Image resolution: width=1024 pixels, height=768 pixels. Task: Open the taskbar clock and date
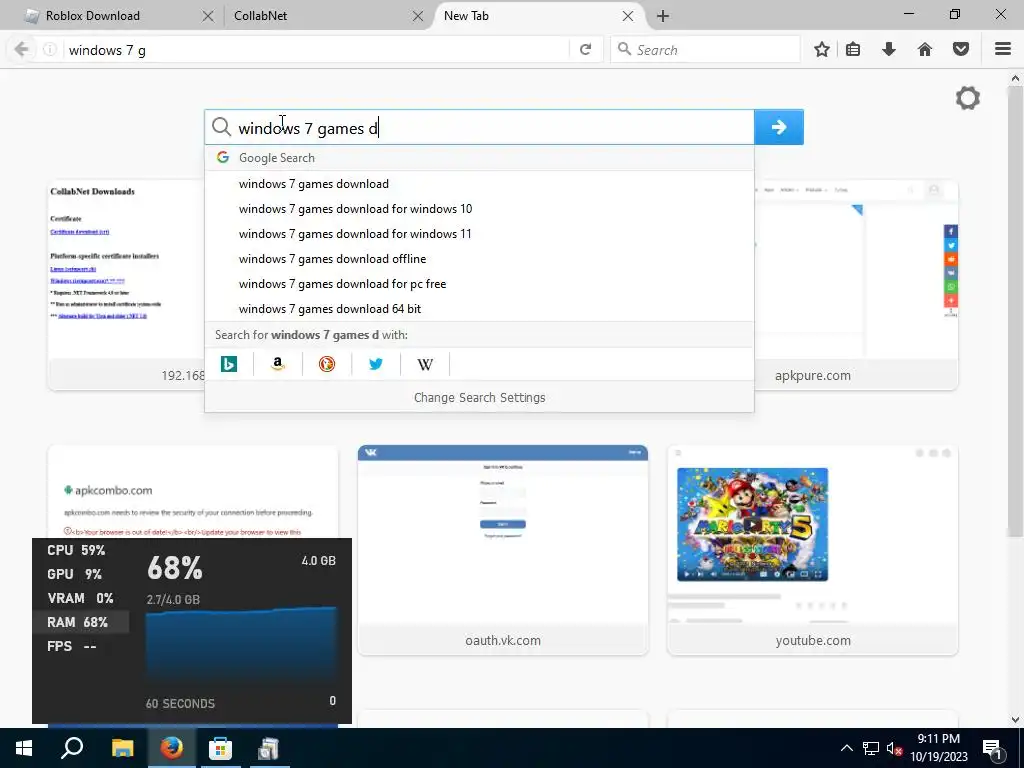tap(938, 748)
